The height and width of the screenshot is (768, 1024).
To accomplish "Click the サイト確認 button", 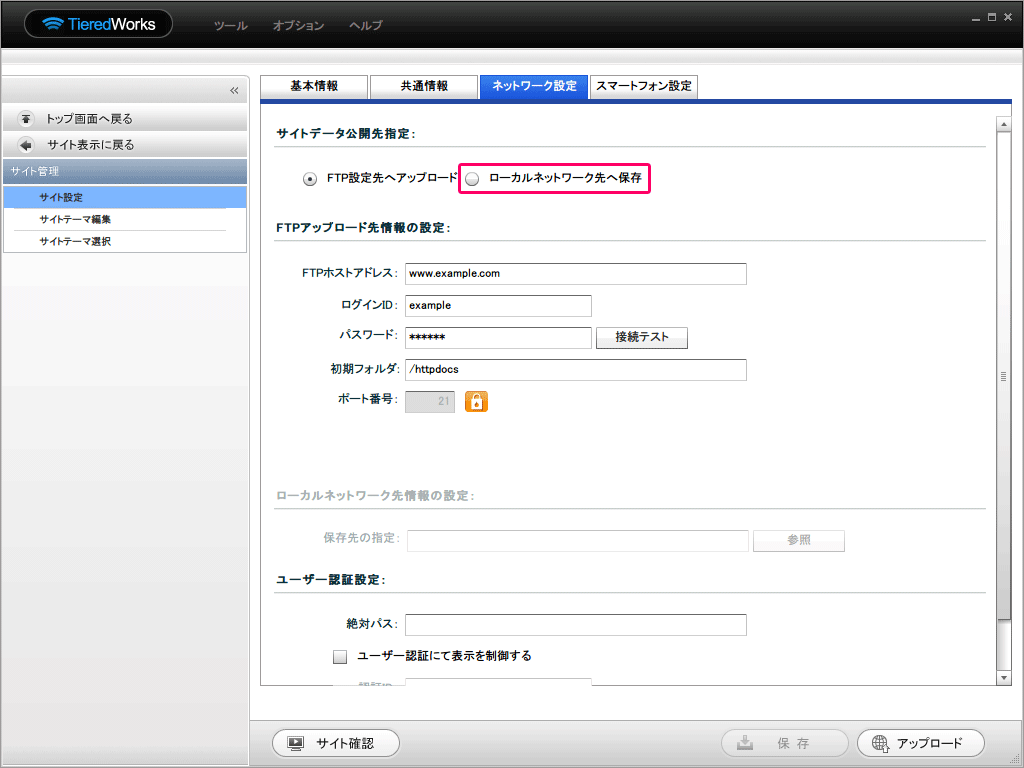I will coord(336,743).
